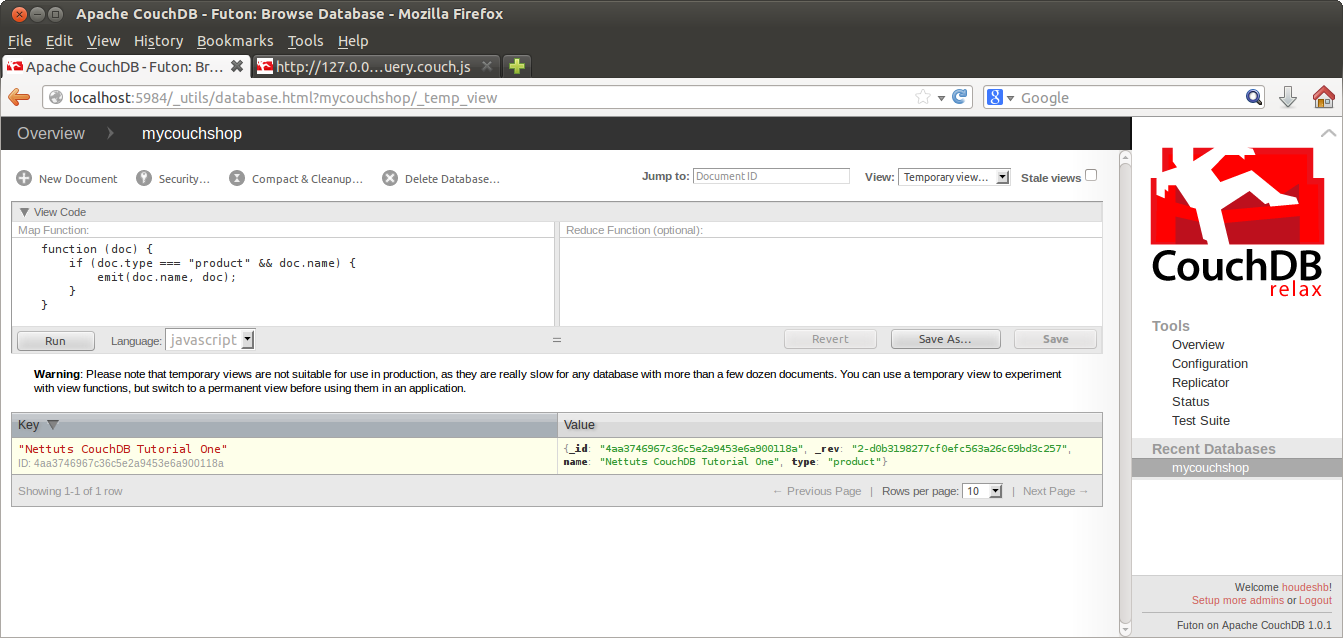Focus the Google search box

(1131, 97)
